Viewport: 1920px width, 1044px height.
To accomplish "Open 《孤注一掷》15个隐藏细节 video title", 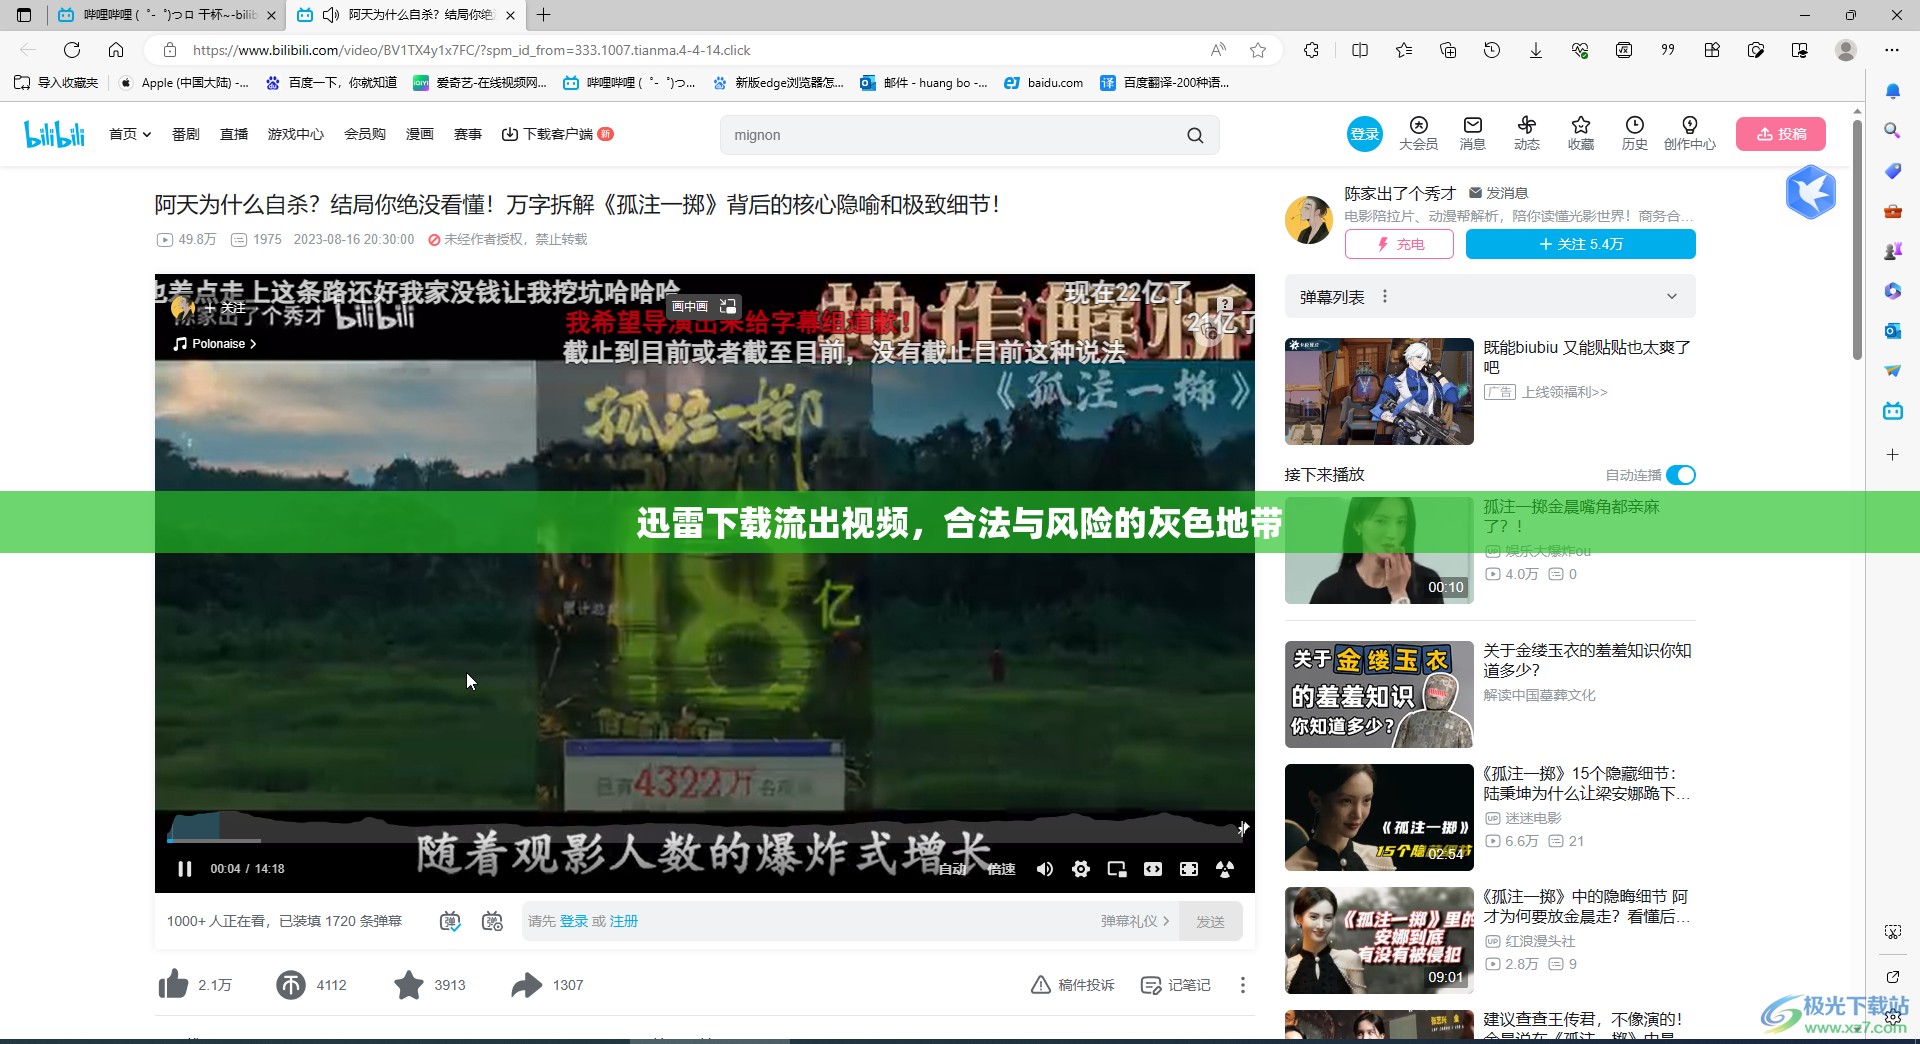I will (1586, 783).
